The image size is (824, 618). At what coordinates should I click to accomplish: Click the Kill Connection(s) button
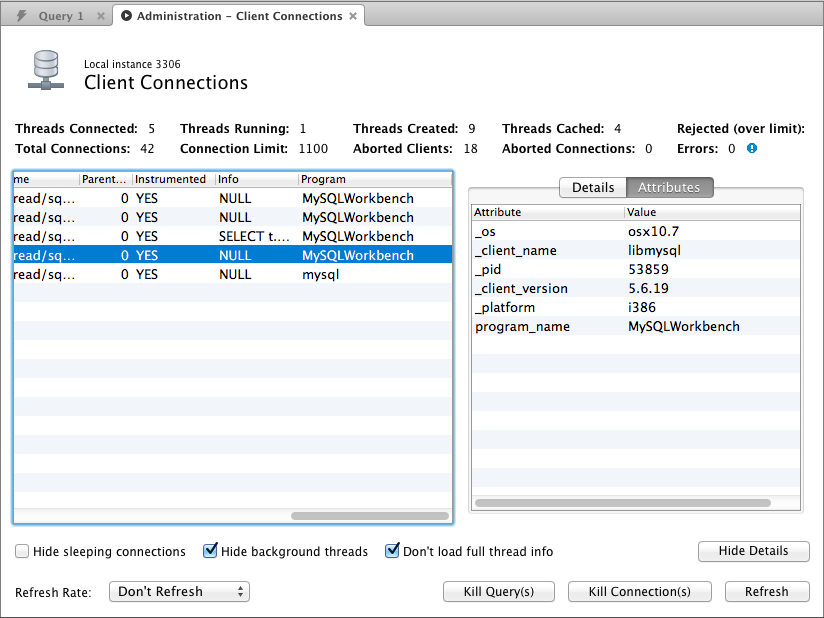(x=639, y=592)
